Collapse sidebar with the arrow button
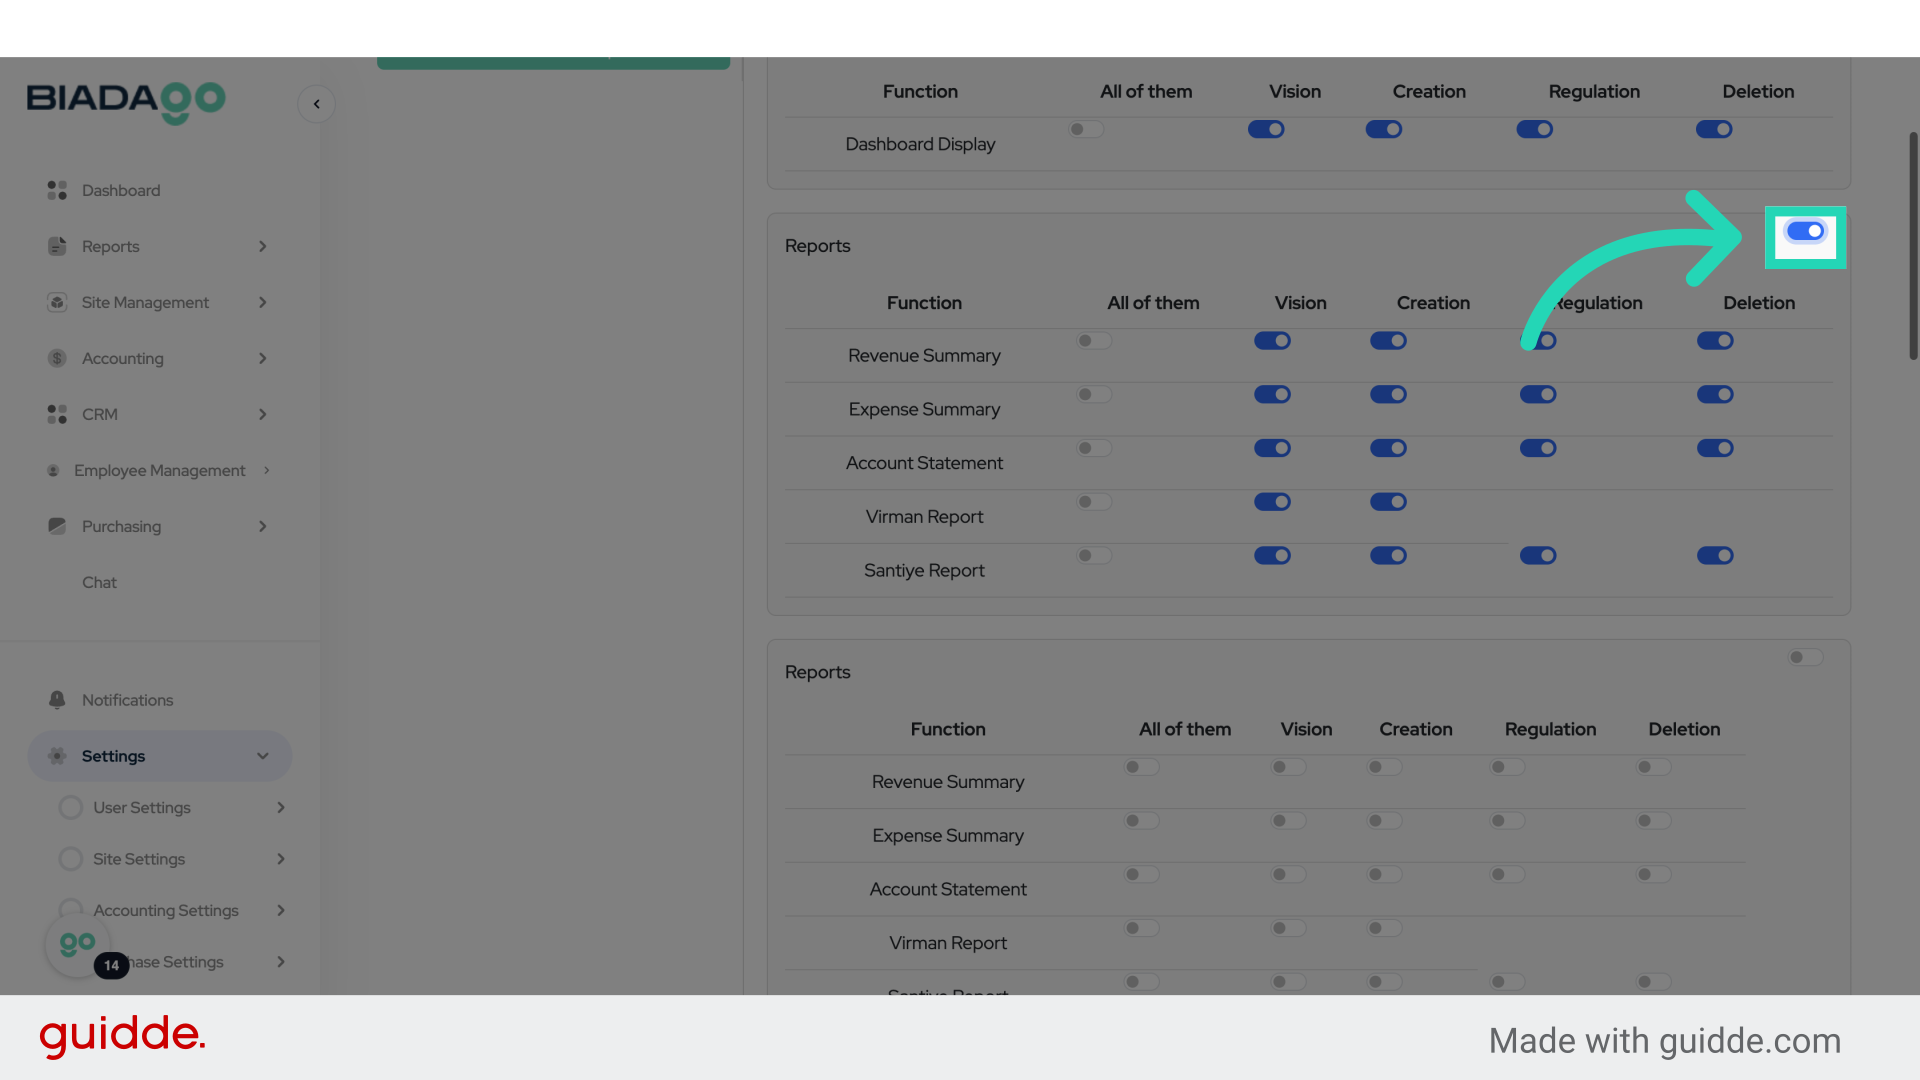Screen dimensions: 1920x1080 316,104
